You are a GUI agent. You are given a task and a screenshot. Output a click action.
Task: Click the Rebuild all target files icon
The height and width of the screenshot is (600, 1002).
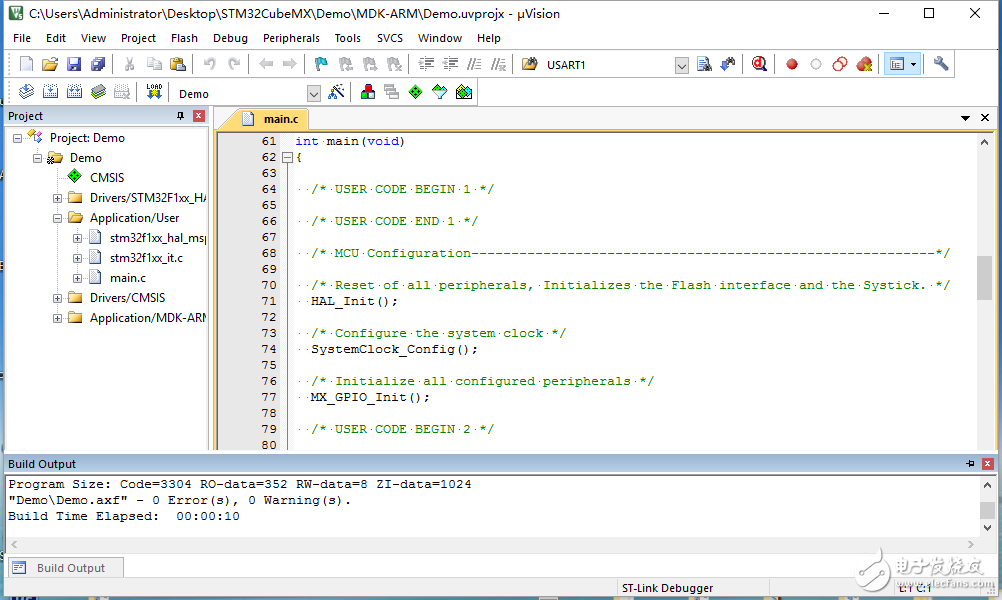click(74, 92)
